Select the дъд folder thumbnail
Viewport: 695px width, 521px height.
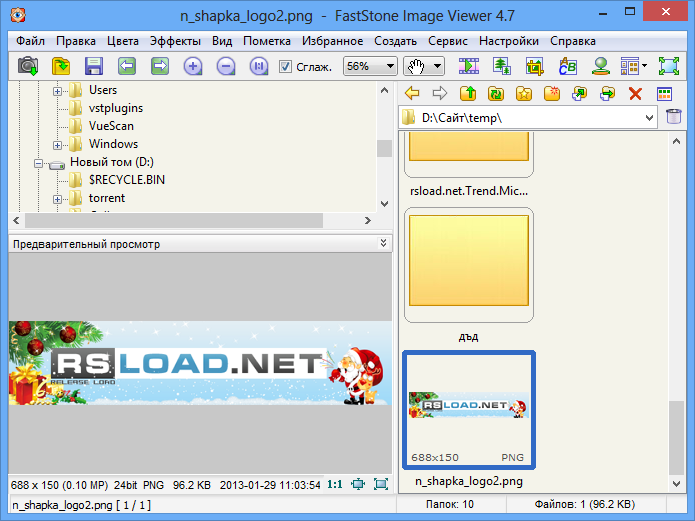pos(469,265)
